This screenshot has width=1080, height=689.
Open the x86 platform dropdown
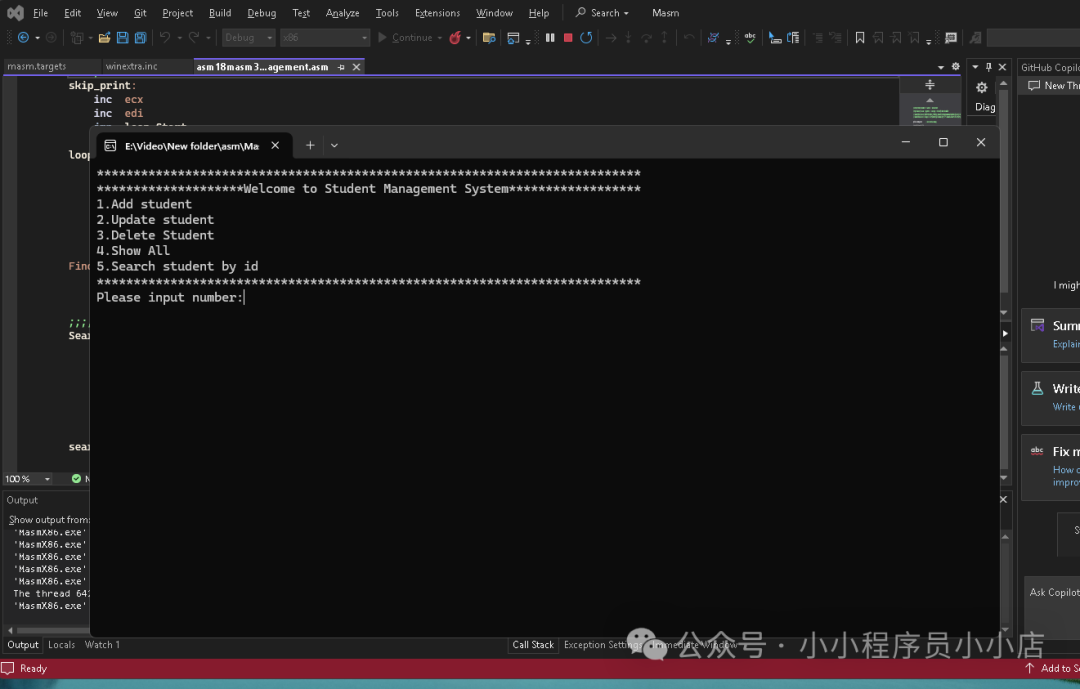point(323,38)
